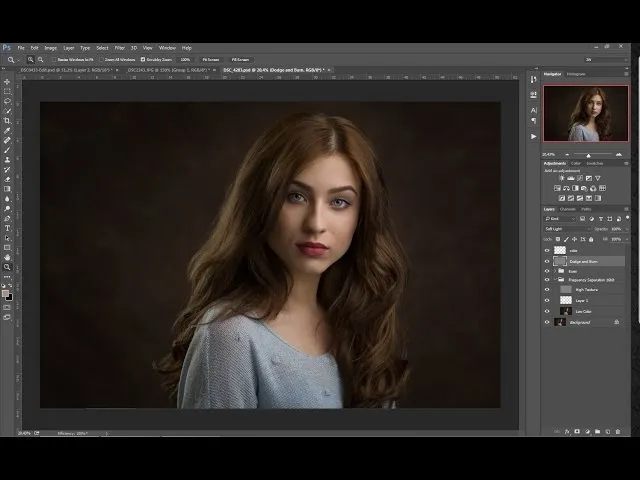This screenshot has height=480, width=640.
Task: Select the Hand tool
Action: pos(7,258)
